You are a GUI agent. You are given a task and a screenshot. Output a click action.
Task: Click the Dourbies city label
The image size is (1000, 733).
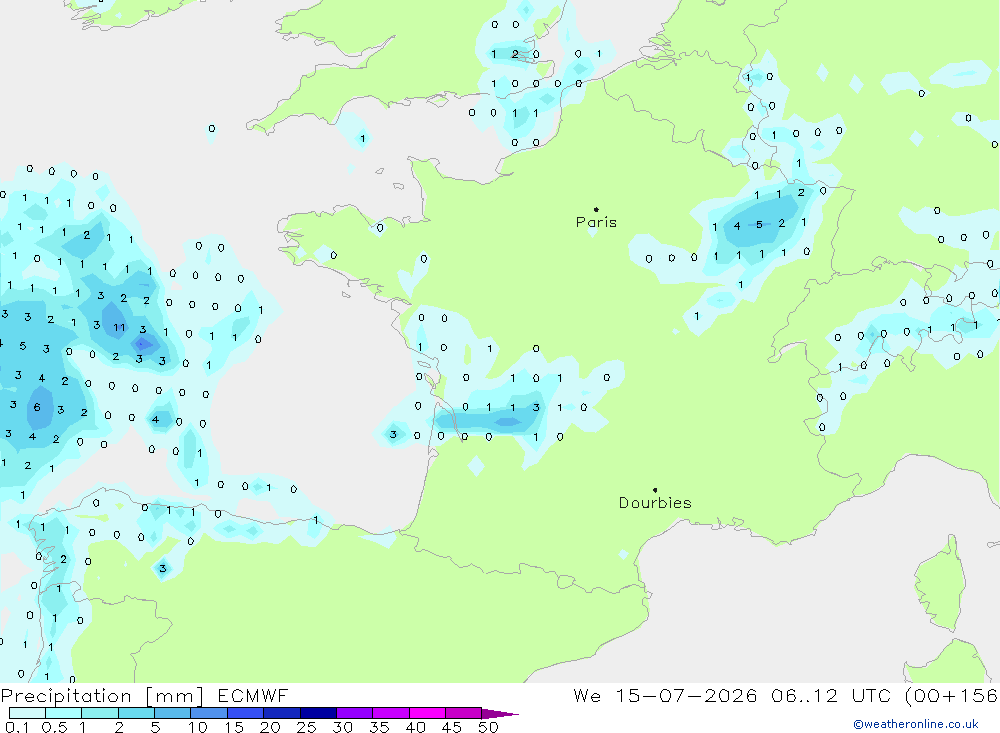point(655,503)
